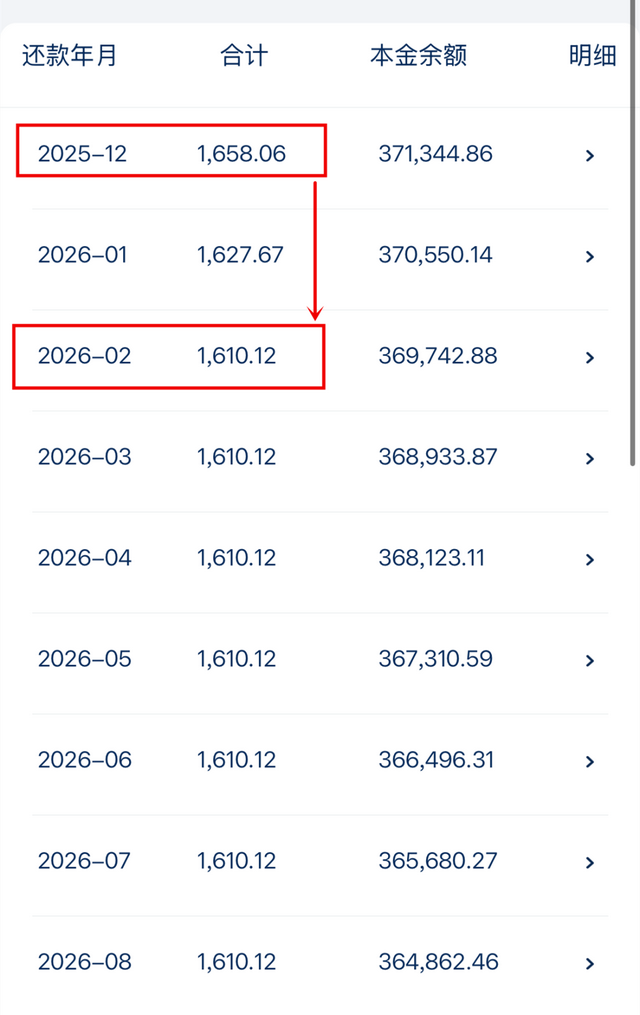Open details chevron for 2025-12 repayment
Image resolution: width=640 pixels, height=1015 pixels.
(590, 155)
